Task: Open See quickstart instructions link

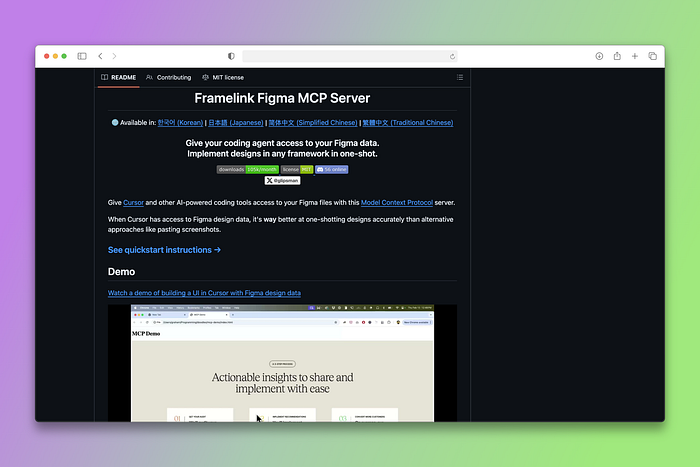Action: pos(164,250)
